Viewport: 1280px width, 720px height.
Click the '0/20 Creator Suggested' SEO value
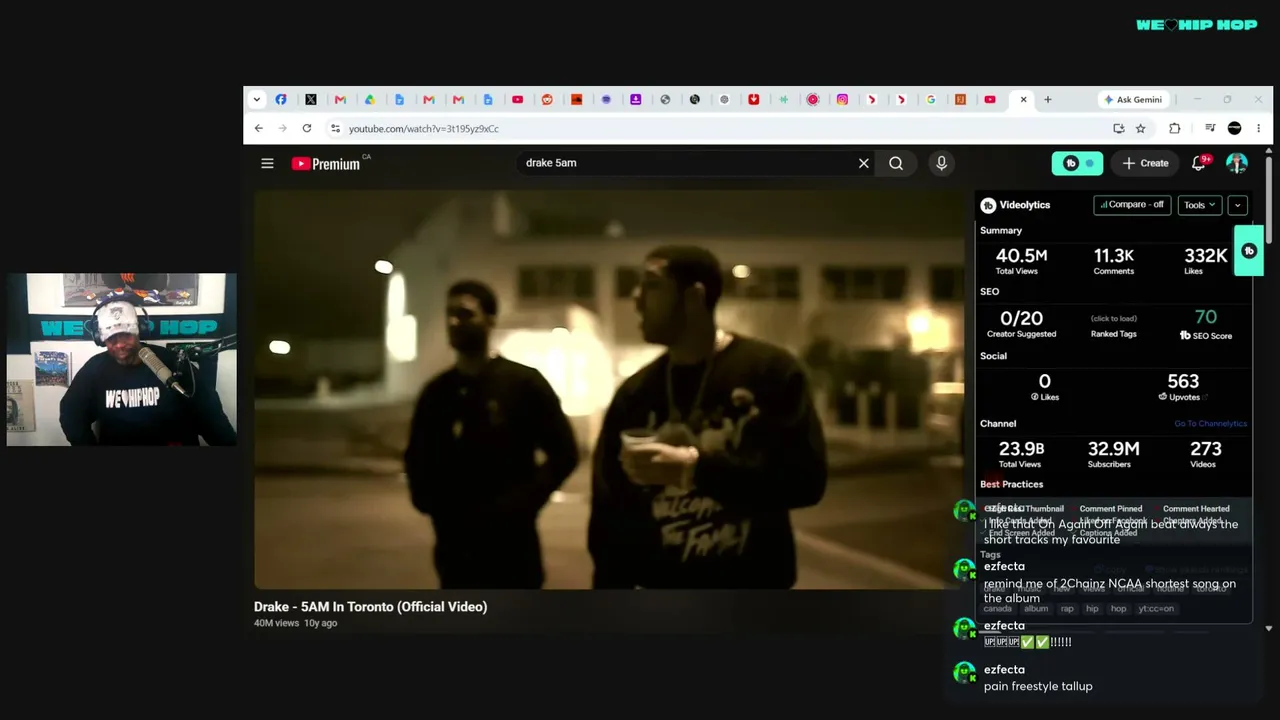pyautogui.click(x=1021, y=324)
